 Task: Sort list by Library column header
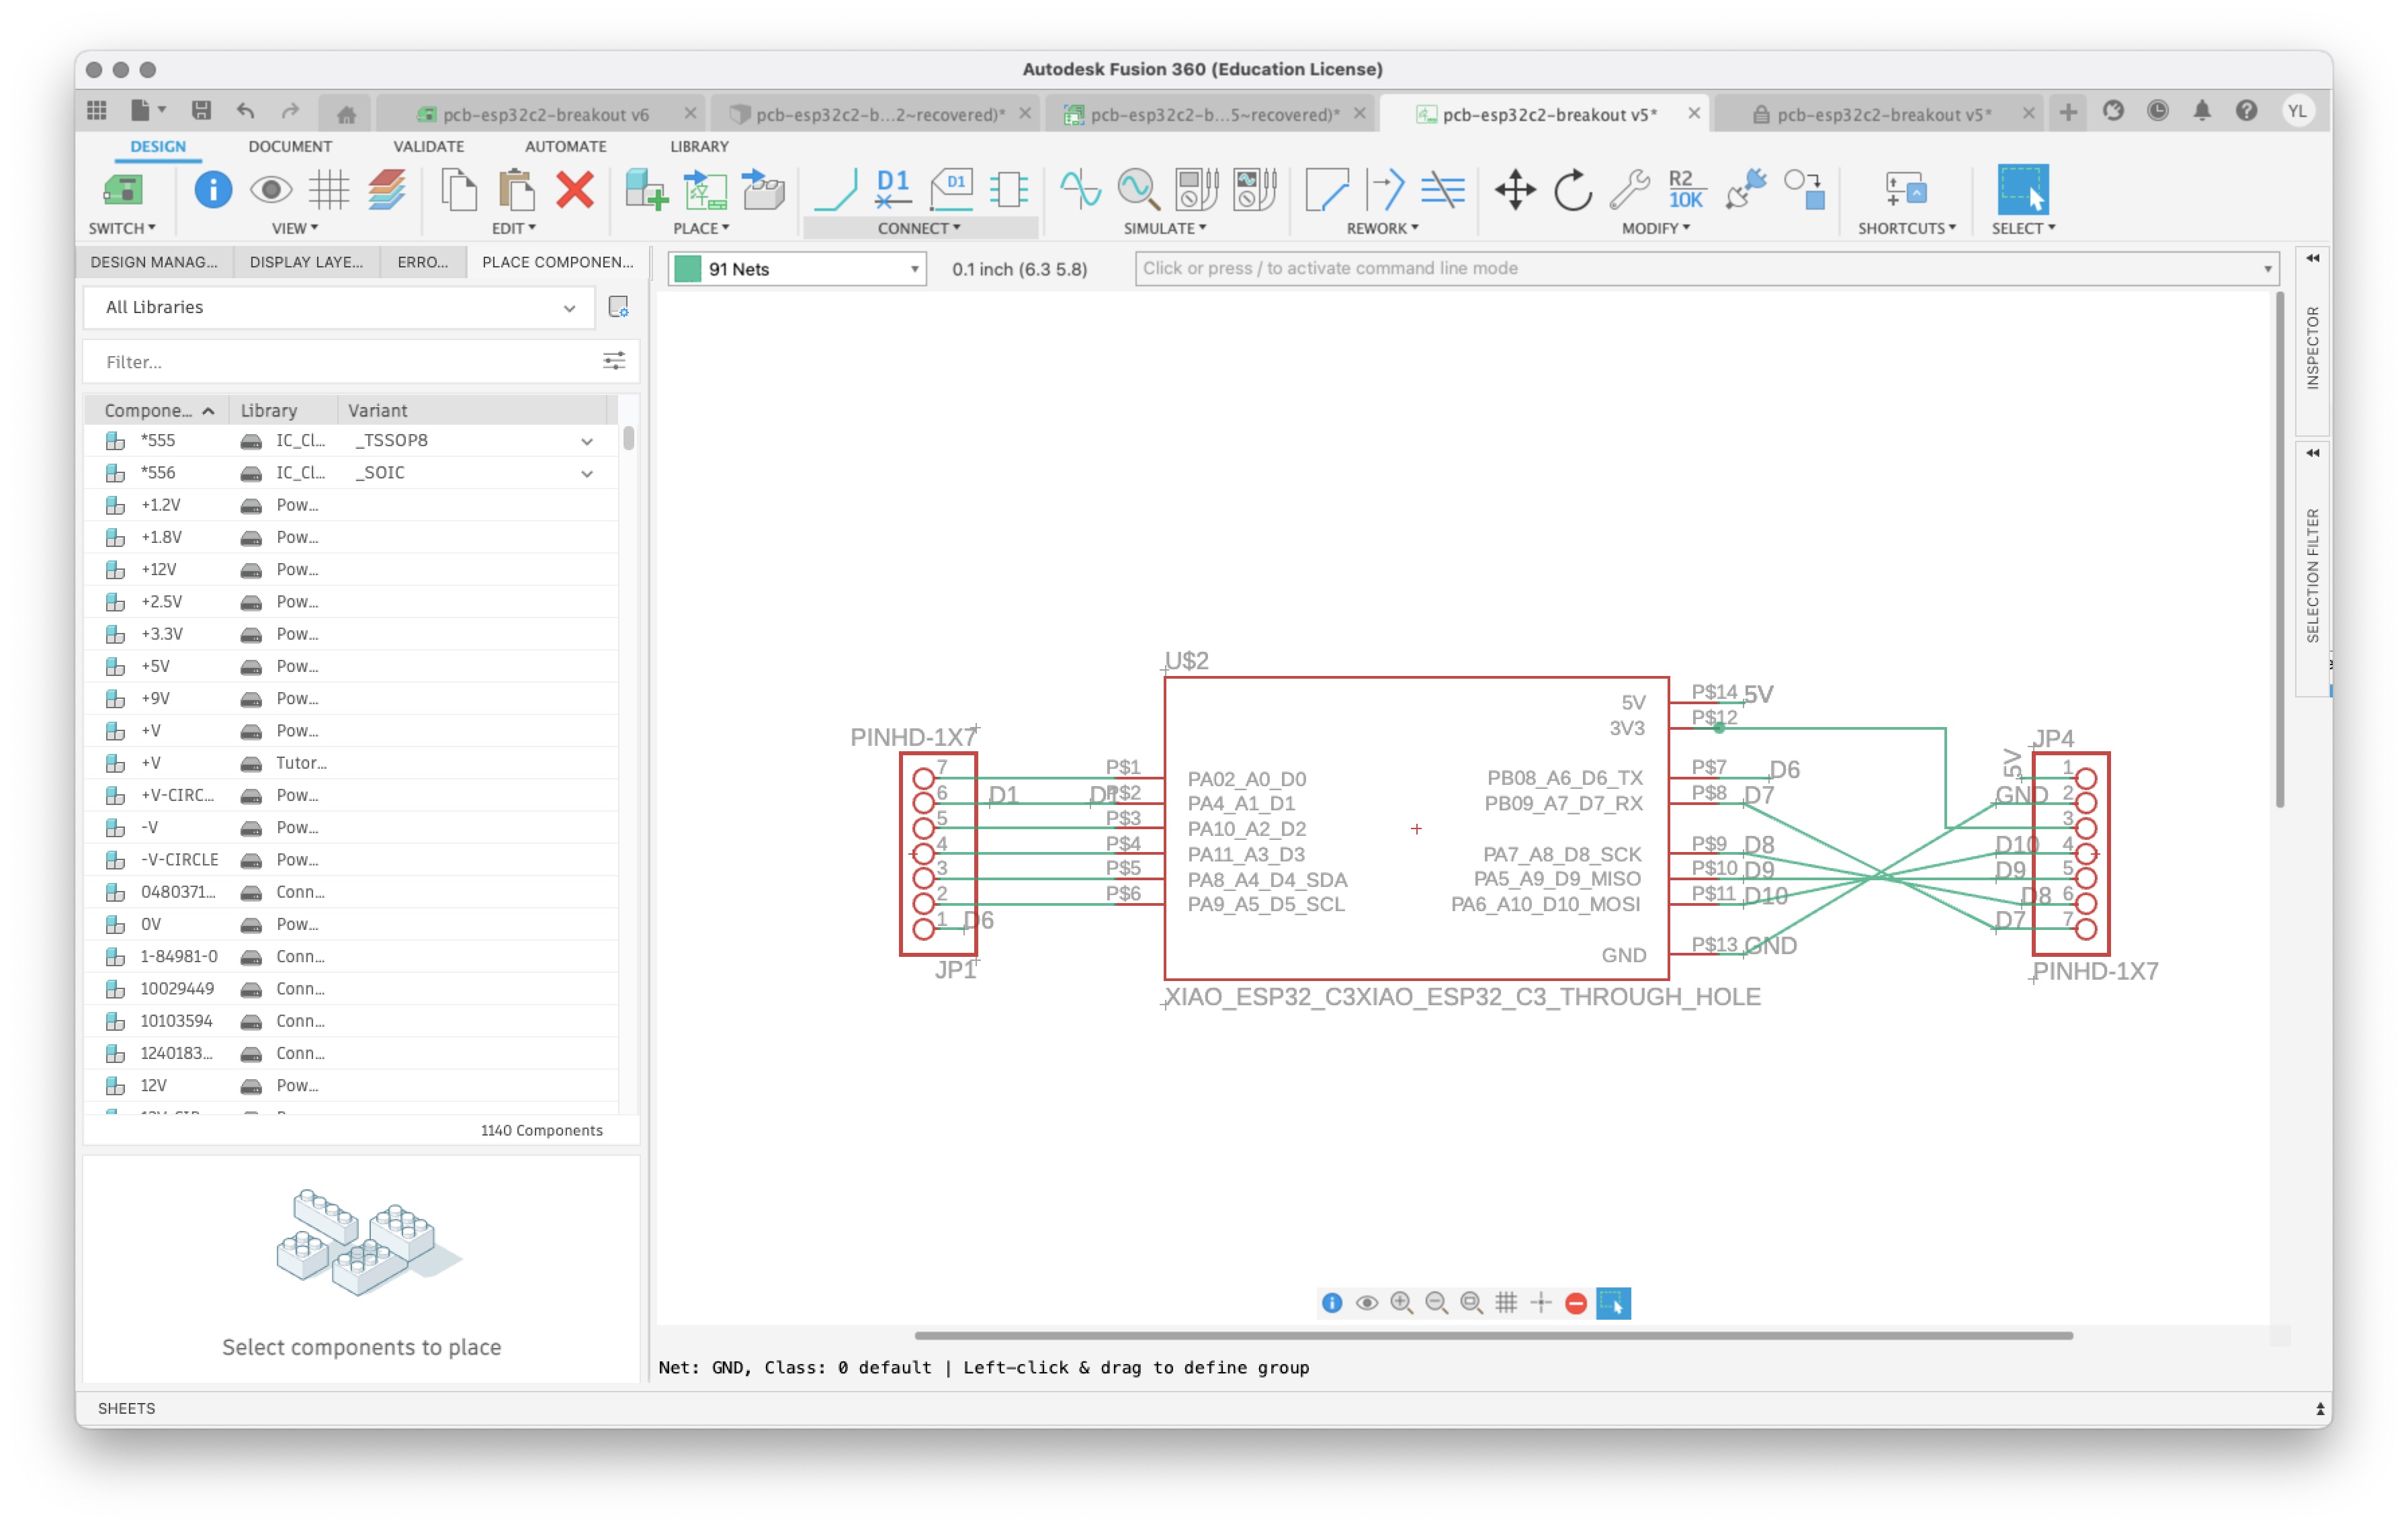[x=269, y=410]
